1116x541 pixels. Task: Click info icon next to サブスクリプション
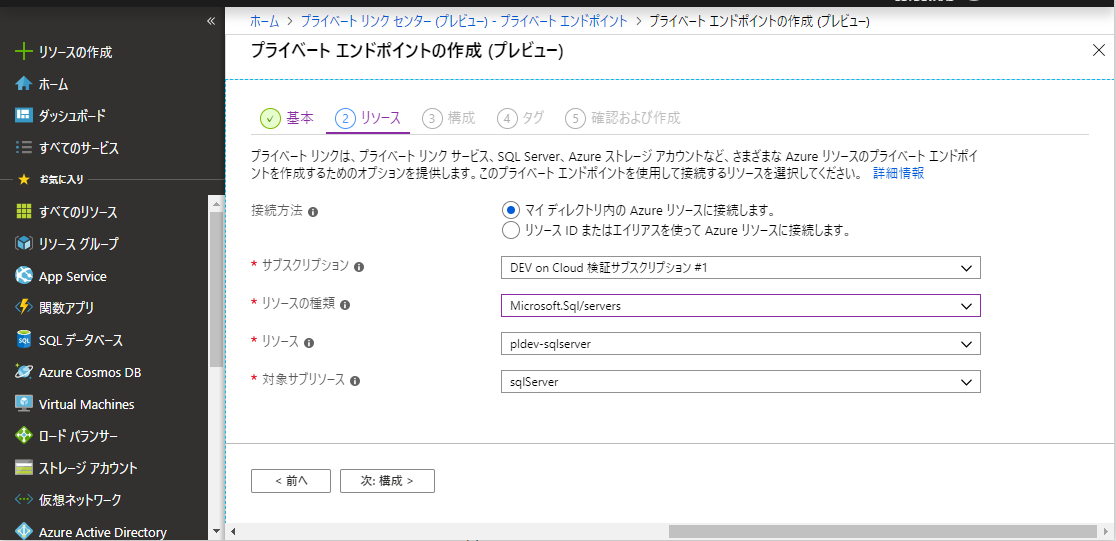359,267
